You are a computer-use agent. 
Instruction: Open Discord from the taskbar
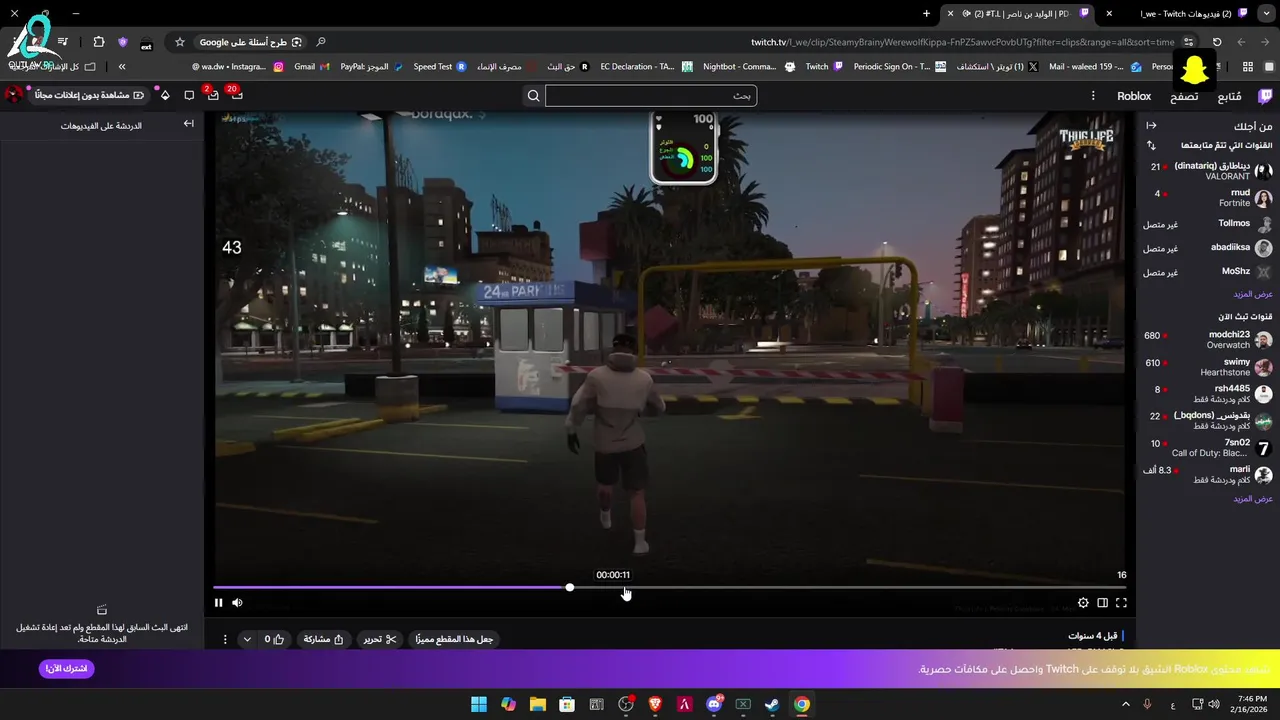point(714,704)
